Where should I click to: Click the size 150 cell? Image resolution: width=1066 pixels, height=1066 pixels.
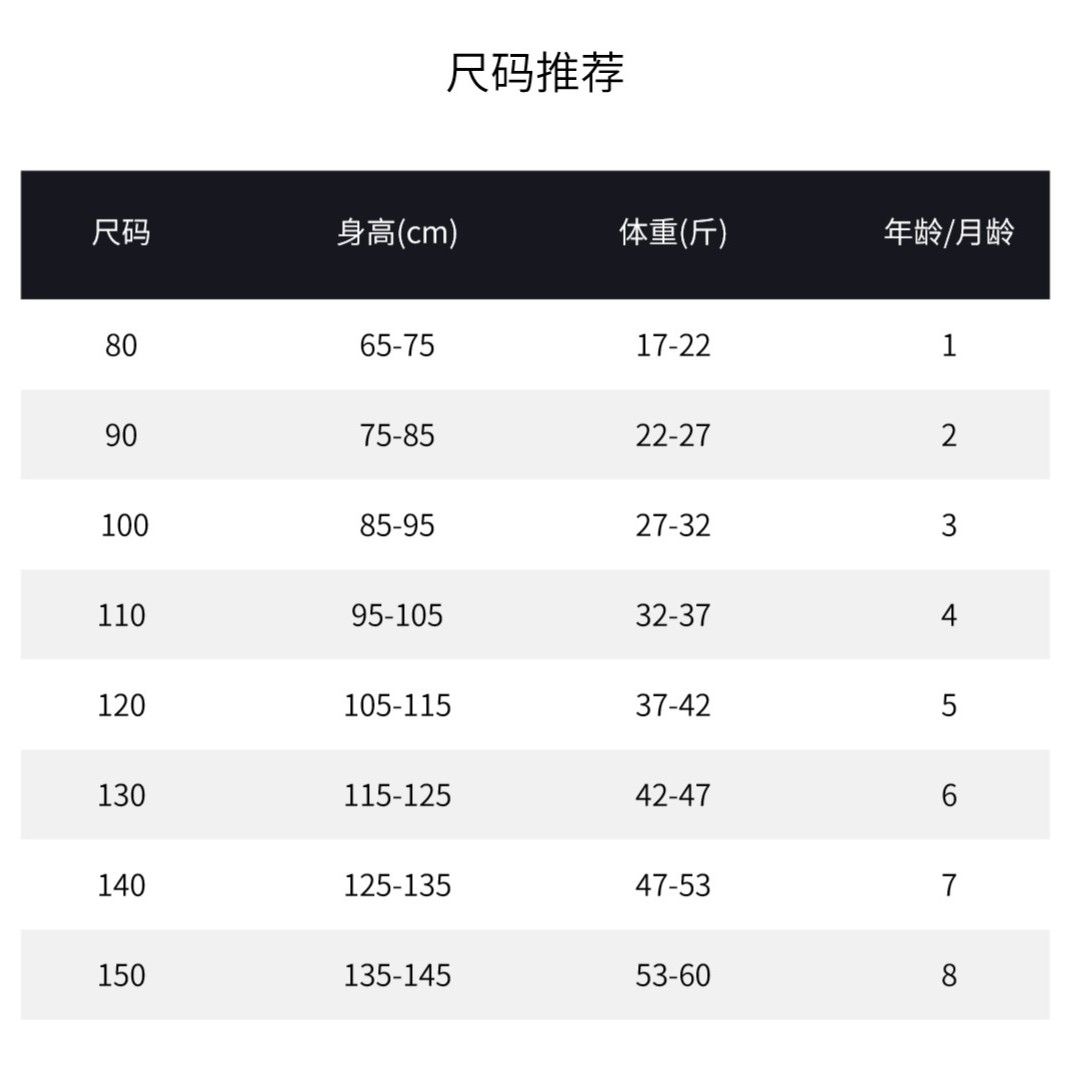tap(121, 975)
